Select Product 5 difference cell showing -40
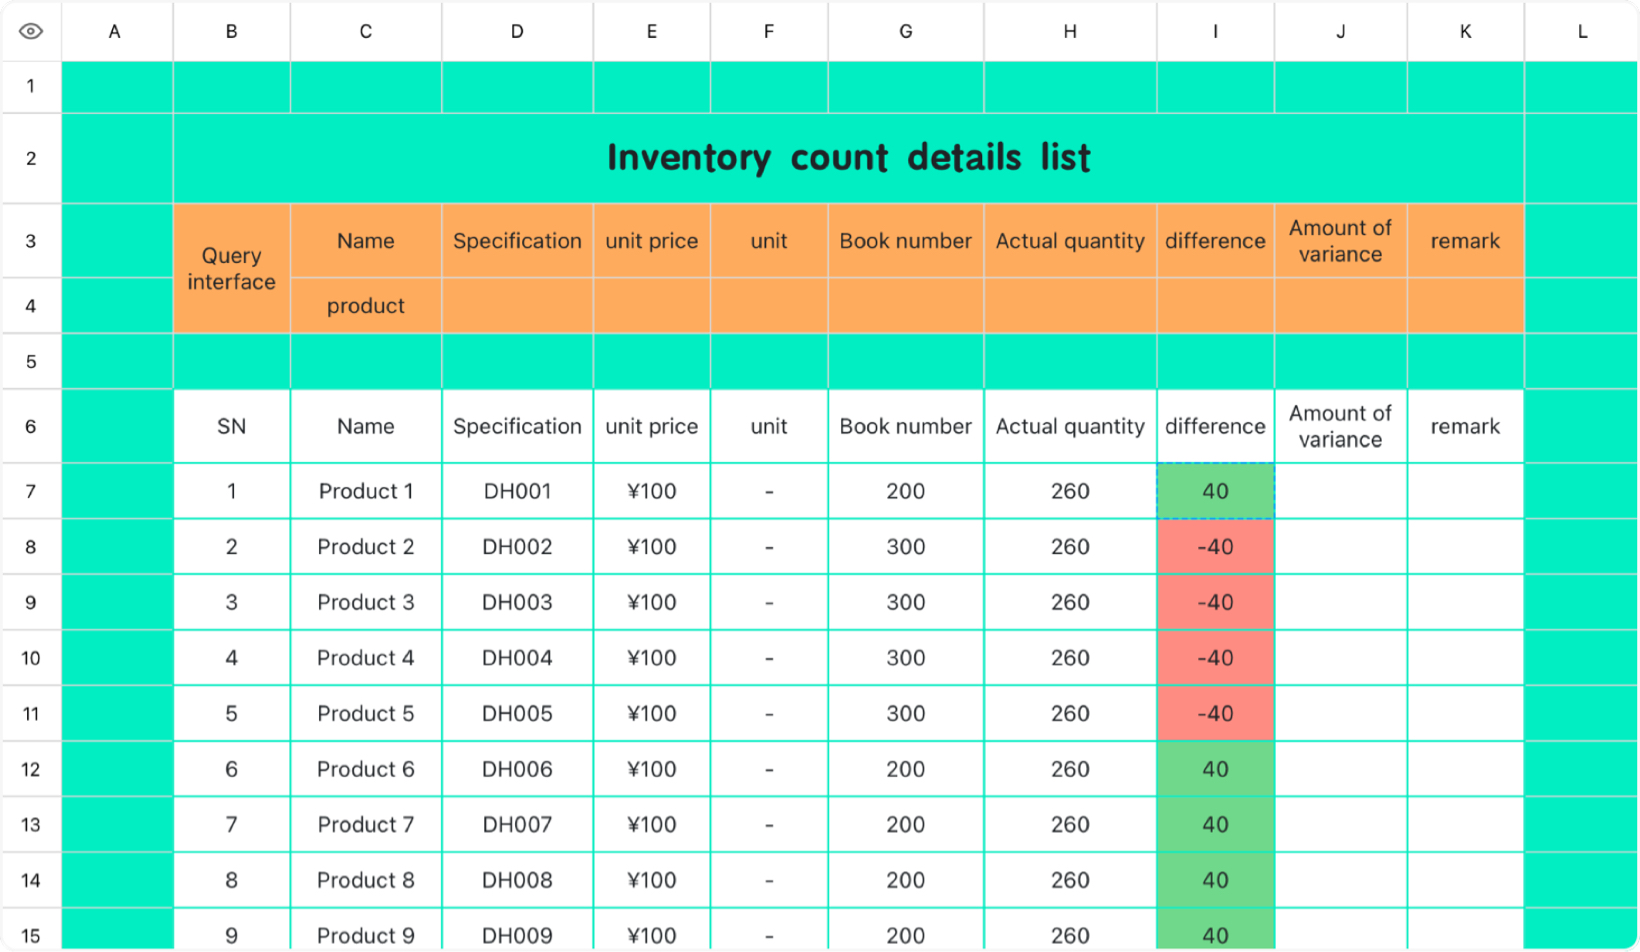Screen dimensions: 1640x952 click(1216, 713)
